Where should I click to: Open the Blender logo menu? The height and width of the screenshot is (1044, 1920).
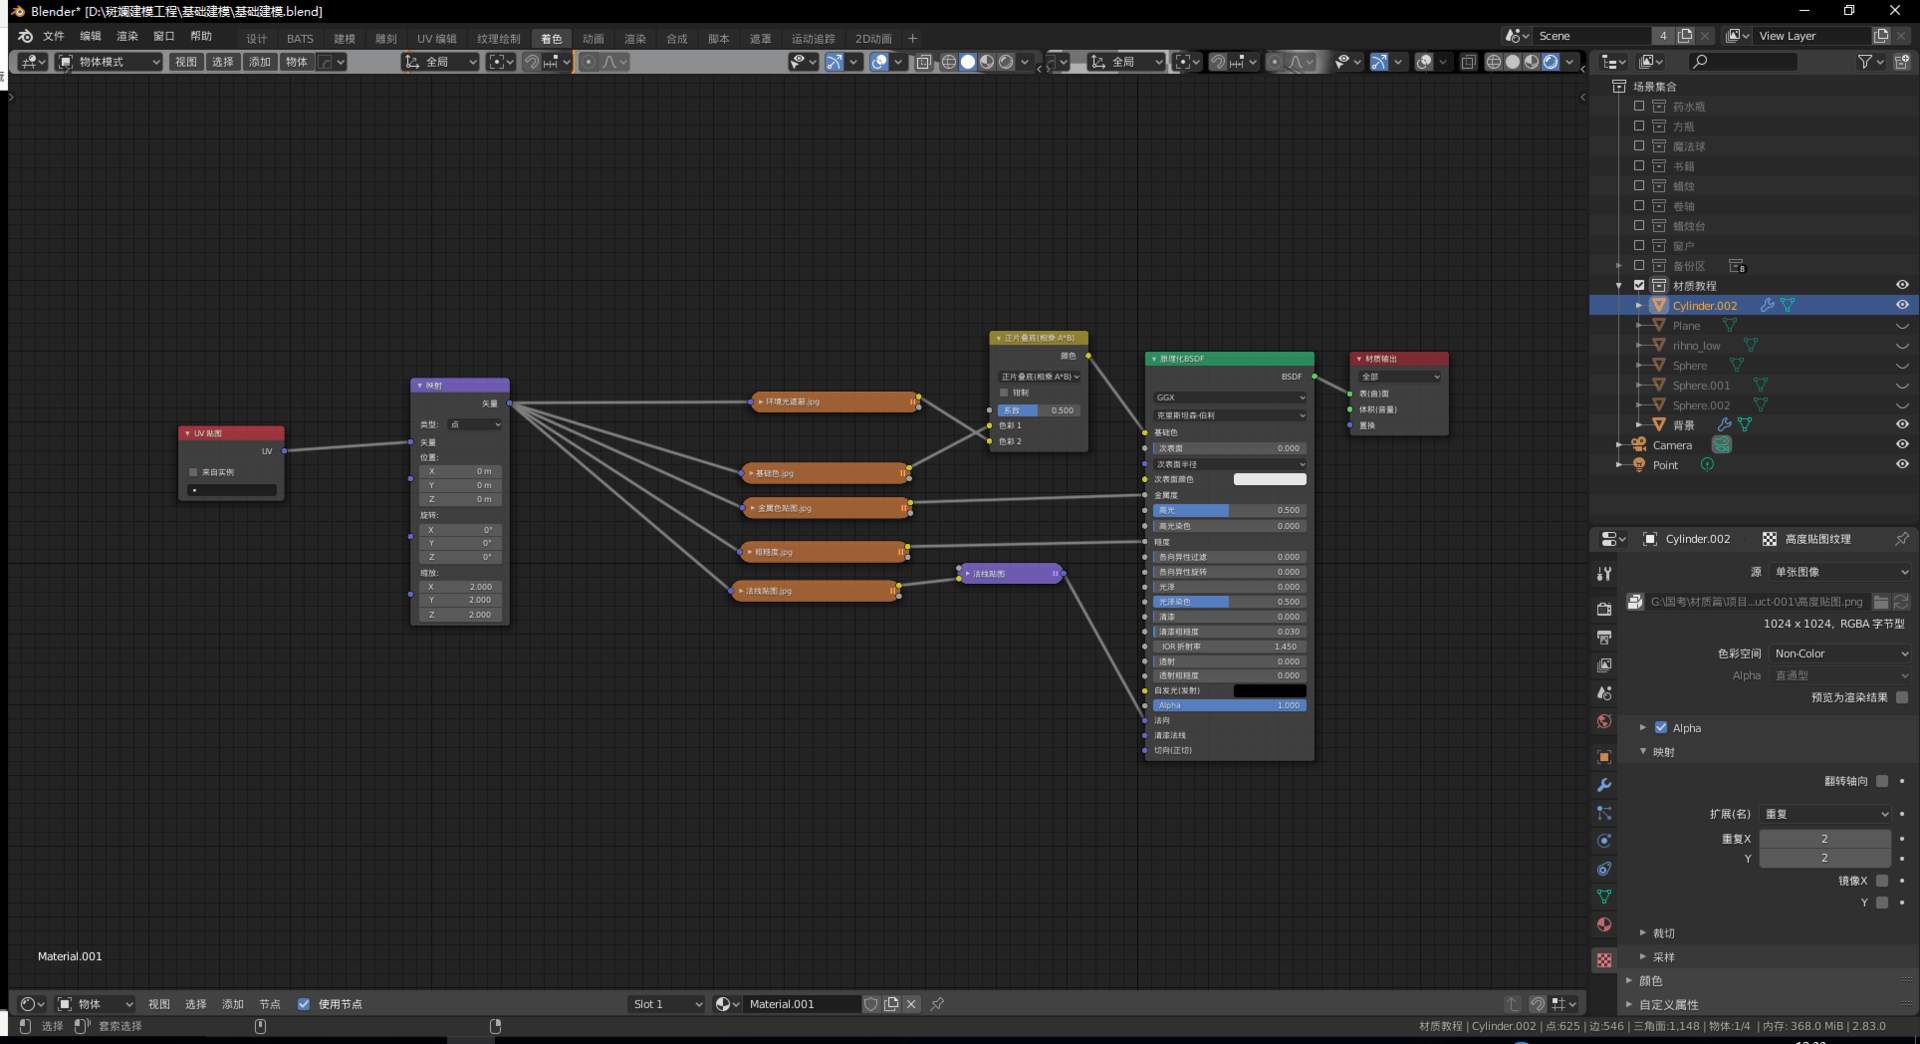coord(25,36)
